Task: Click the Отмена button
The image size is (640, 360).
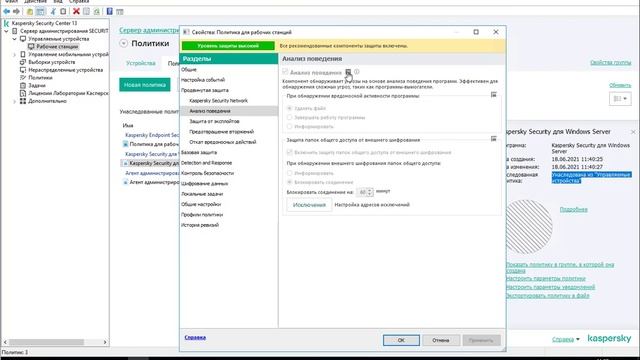Action: (x=441, y=340)
